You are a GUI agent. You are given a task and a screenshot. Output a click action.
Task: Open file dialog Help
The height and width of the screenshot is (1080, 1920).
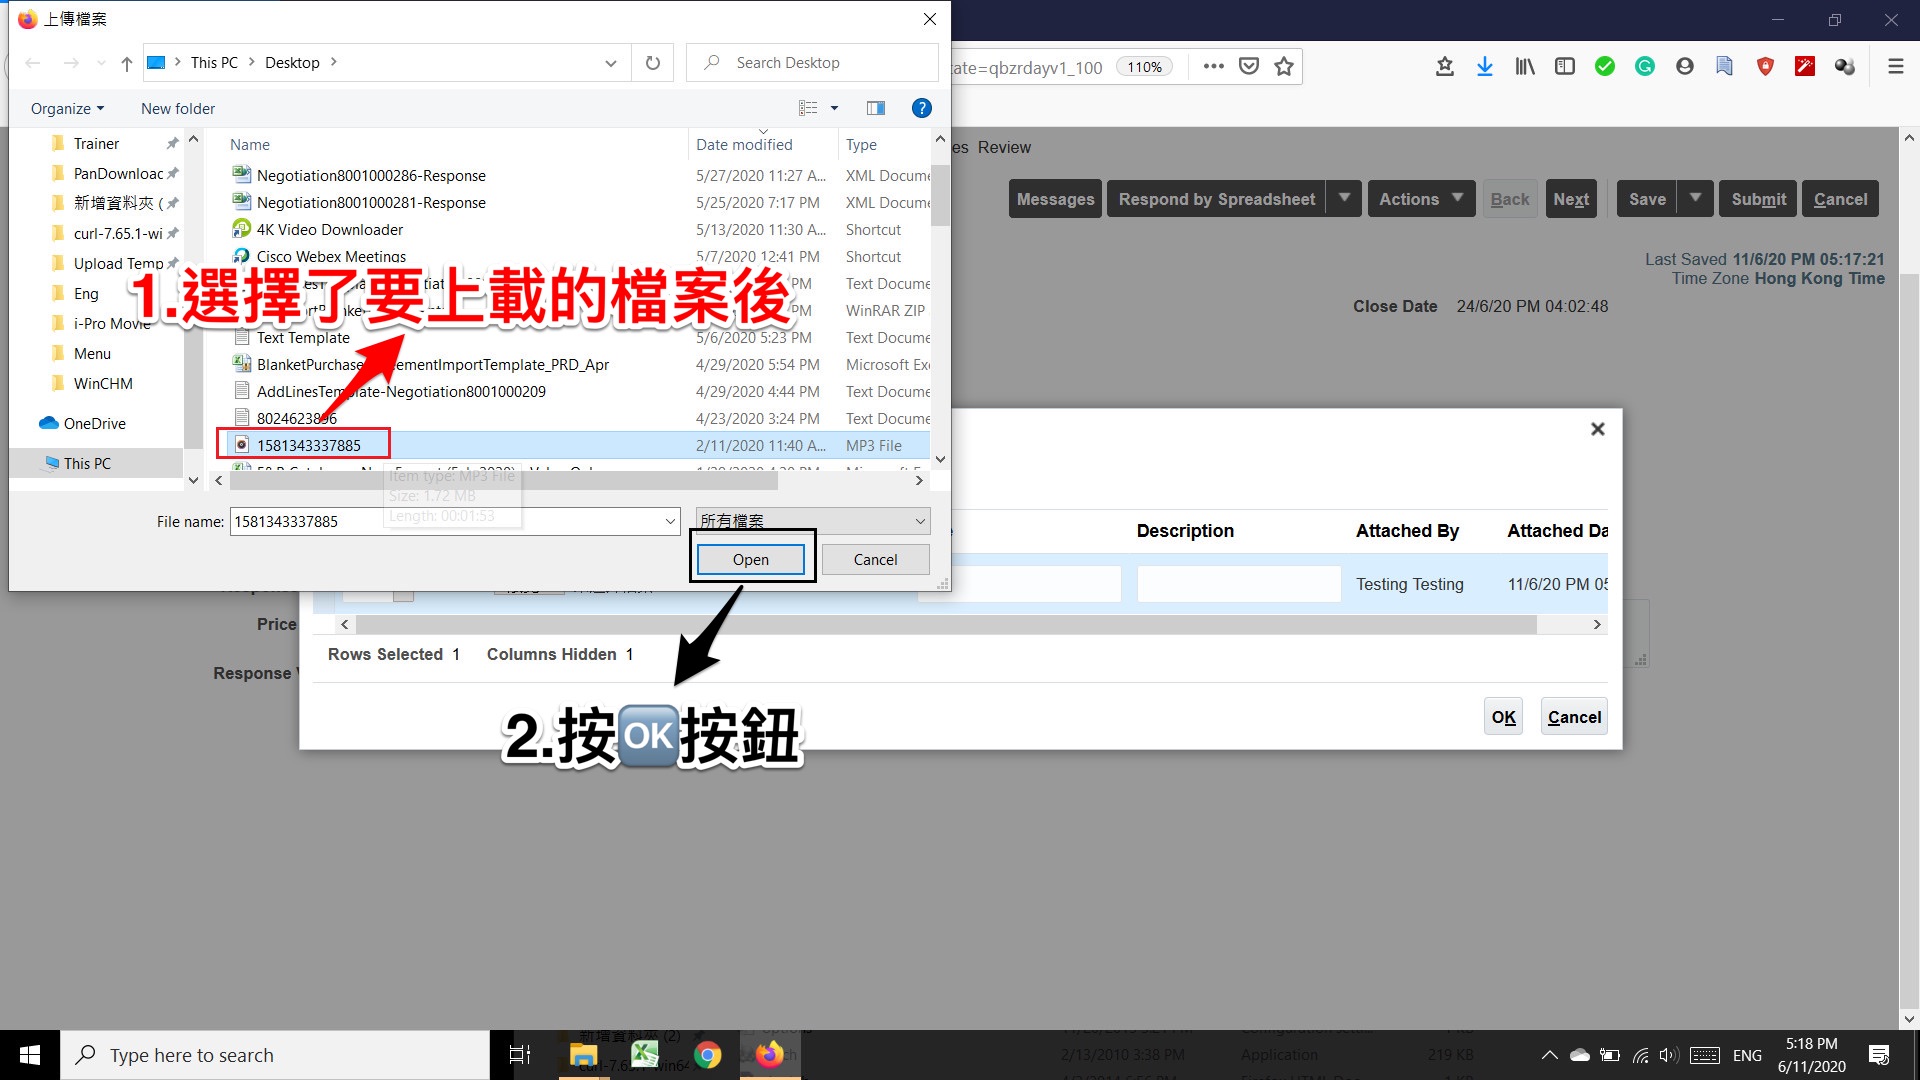pos(922,108)
